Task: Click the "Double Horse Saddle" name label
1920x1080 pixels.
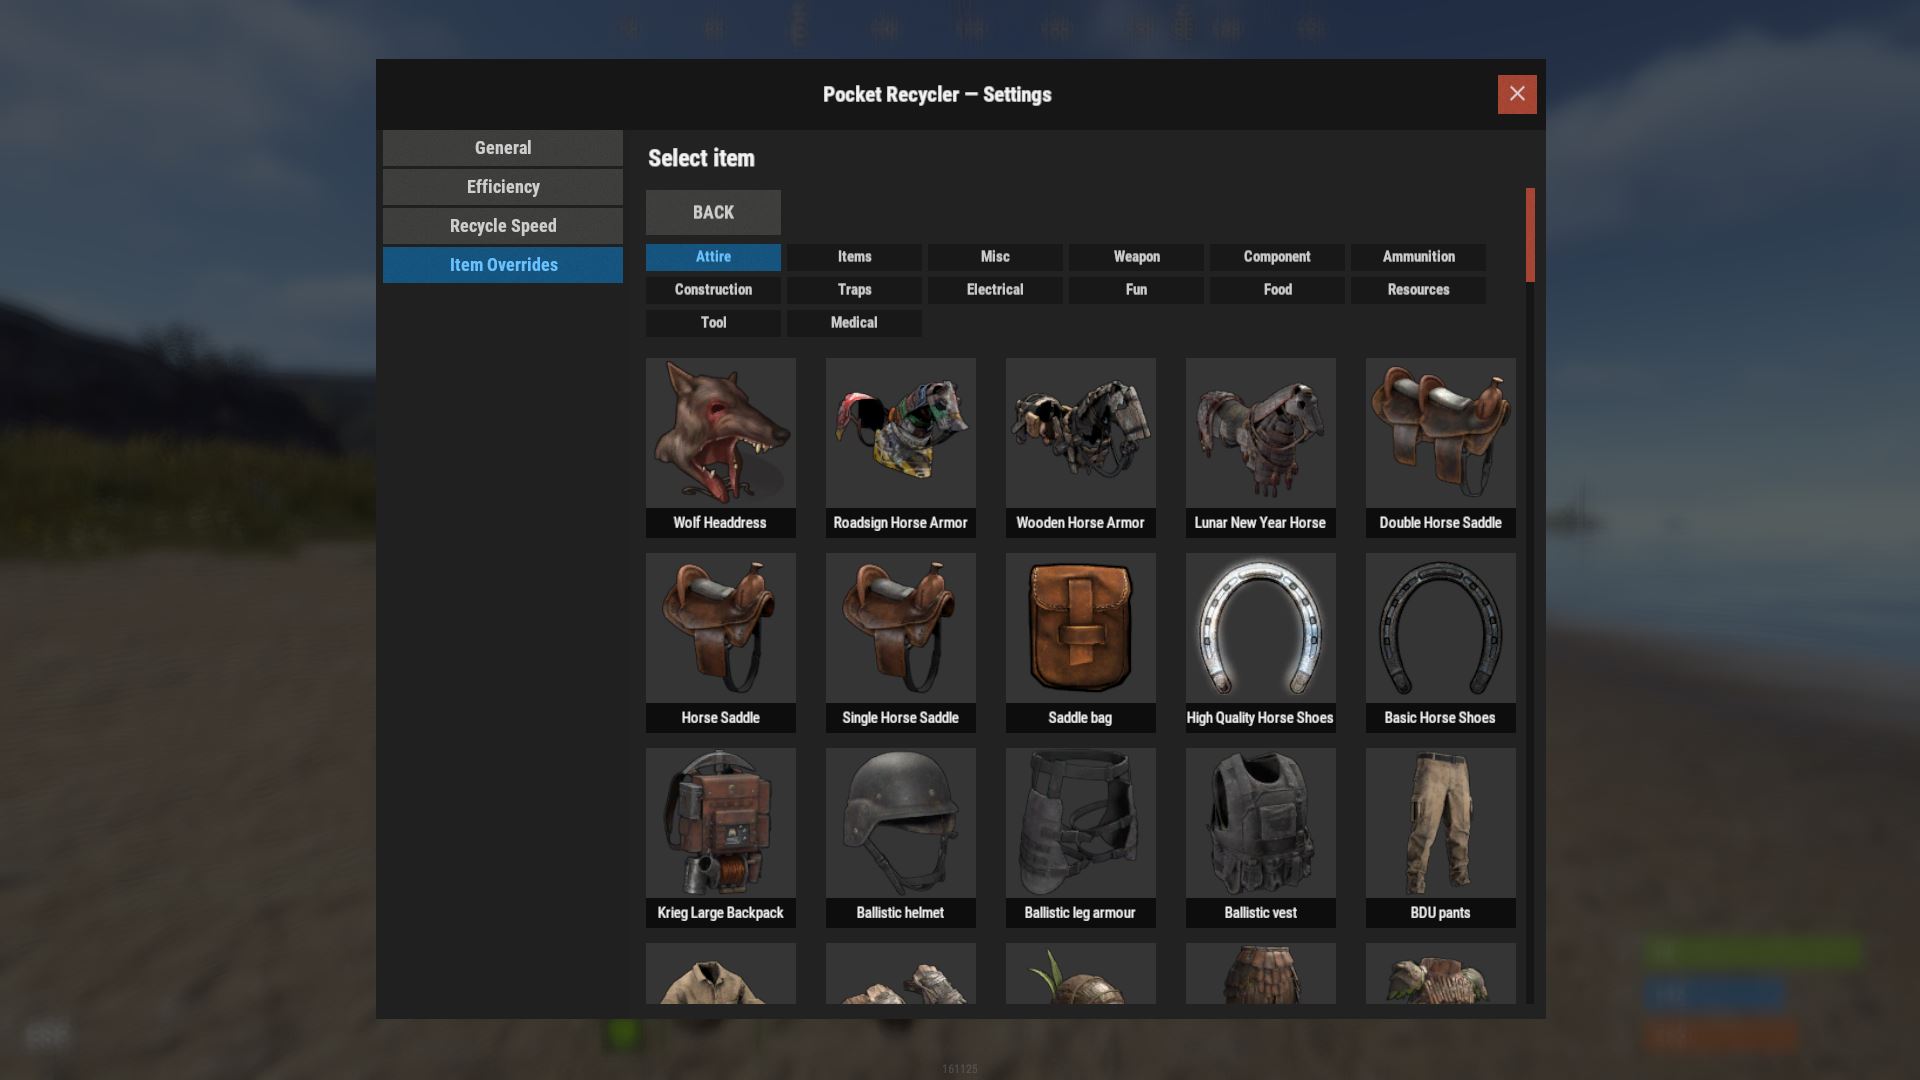Action: pyautogui.click(x=1440, y=523)
